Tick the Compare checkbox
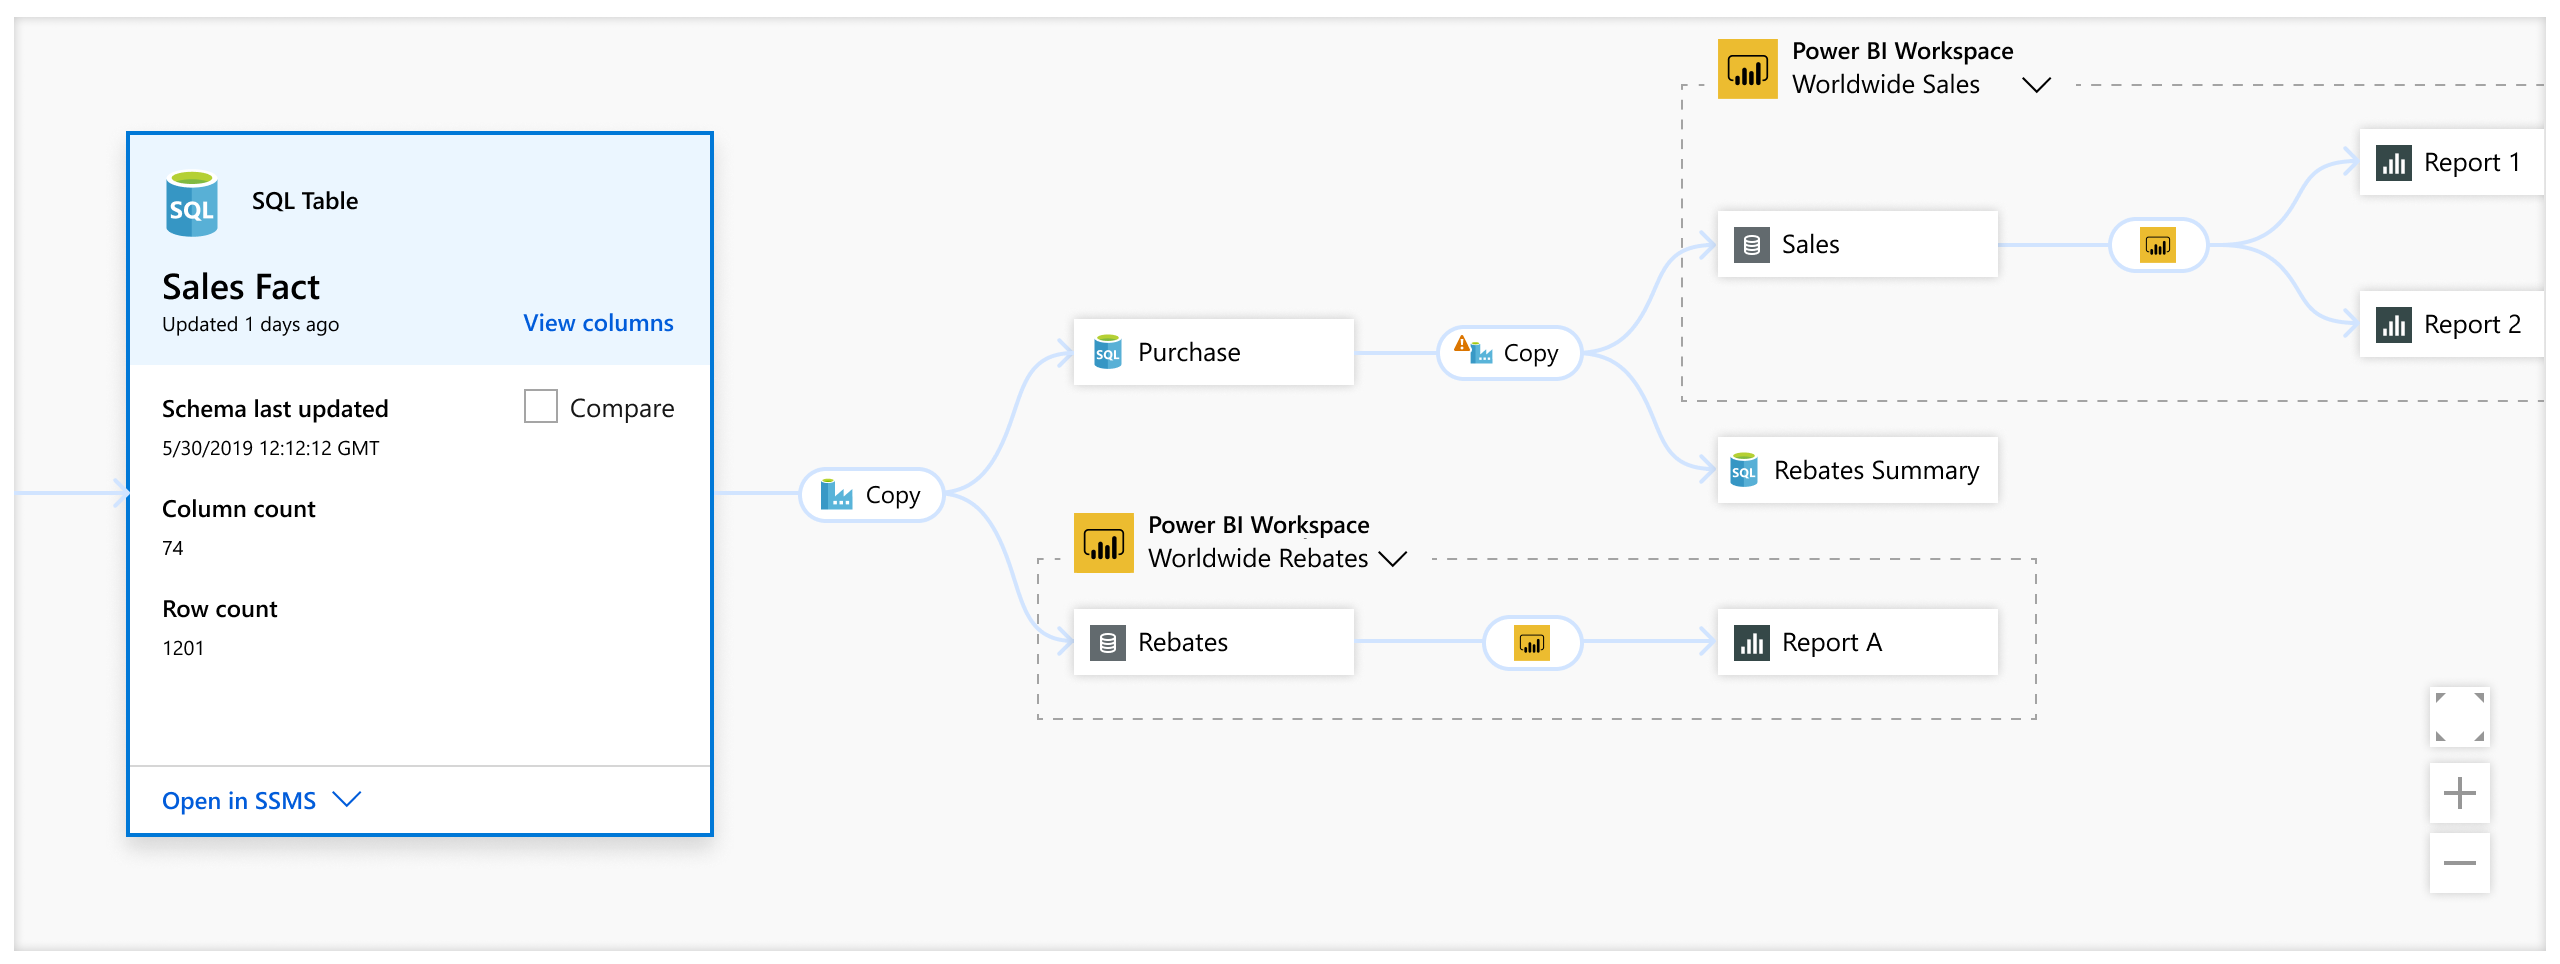Screen dimensions: 2560x964 [540, 406]
